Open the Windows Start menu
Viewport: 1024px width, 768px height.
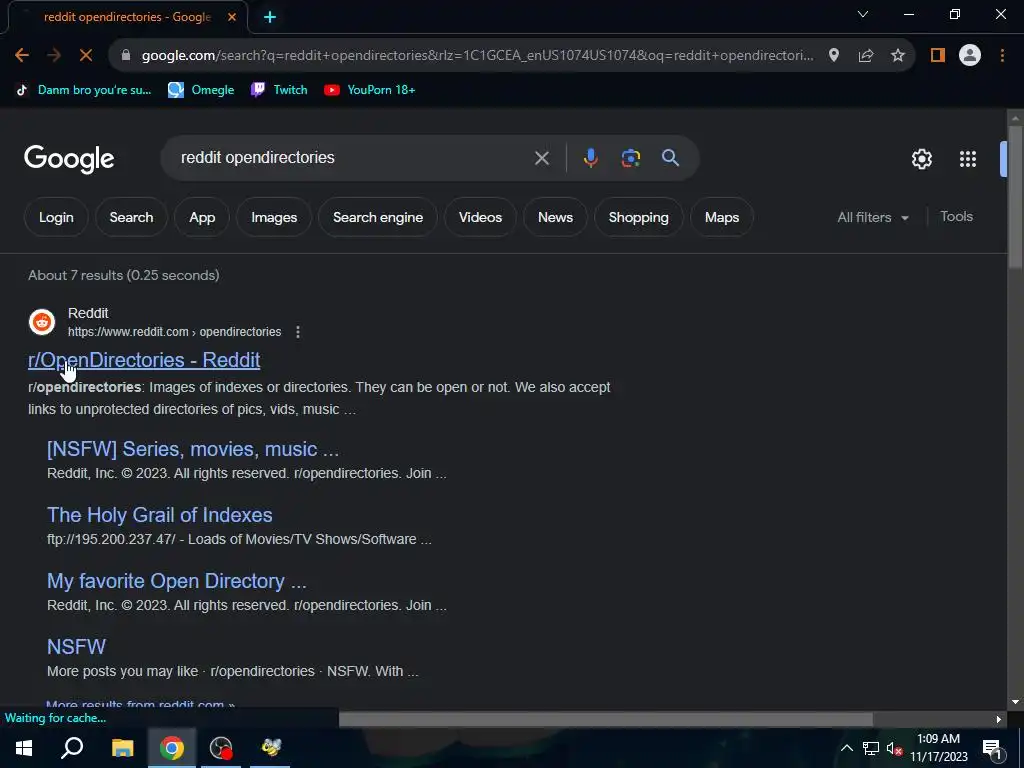click(24, 748)
